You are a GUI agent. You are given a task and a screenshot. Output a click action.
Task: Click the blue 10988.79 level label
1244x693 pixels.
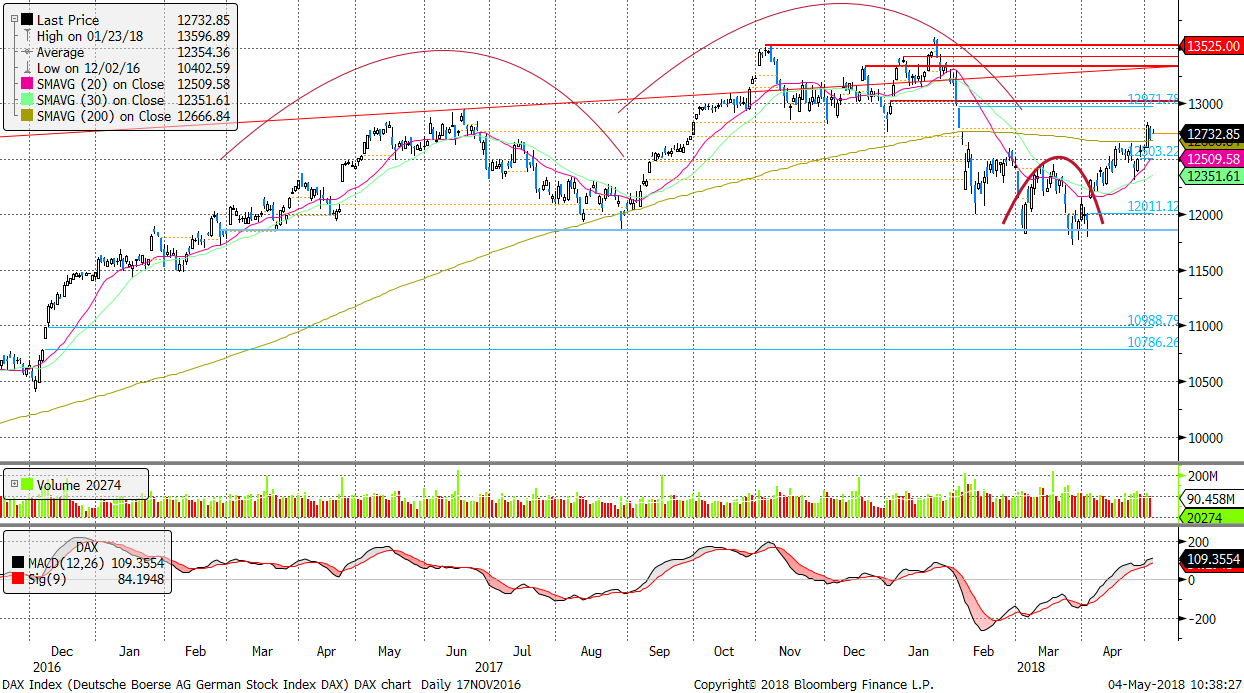click(1154, 321)
